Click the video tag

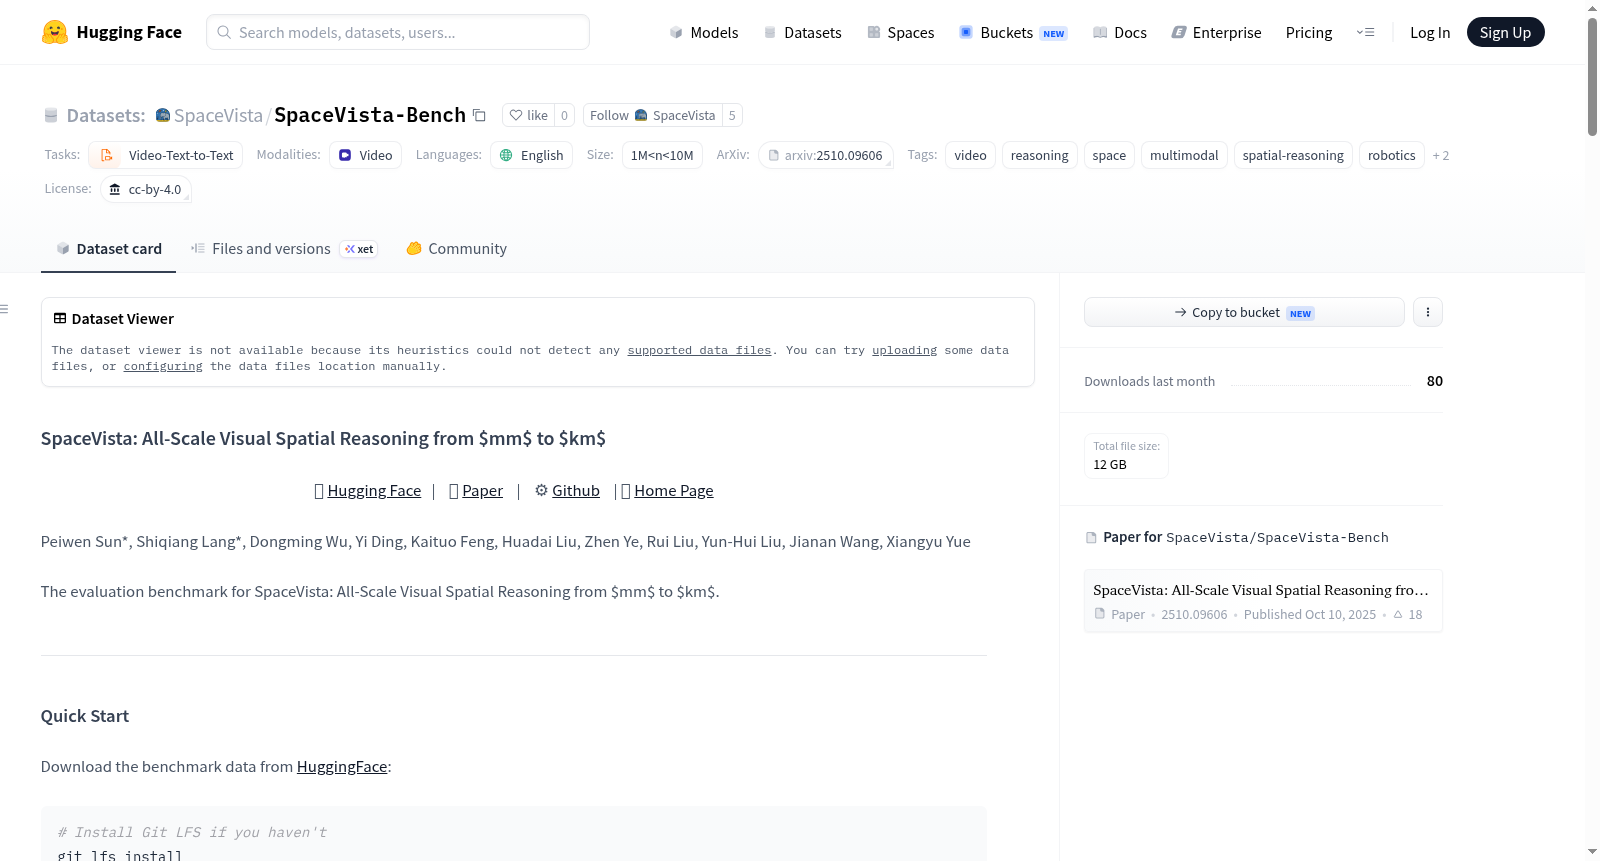[970, 155]
